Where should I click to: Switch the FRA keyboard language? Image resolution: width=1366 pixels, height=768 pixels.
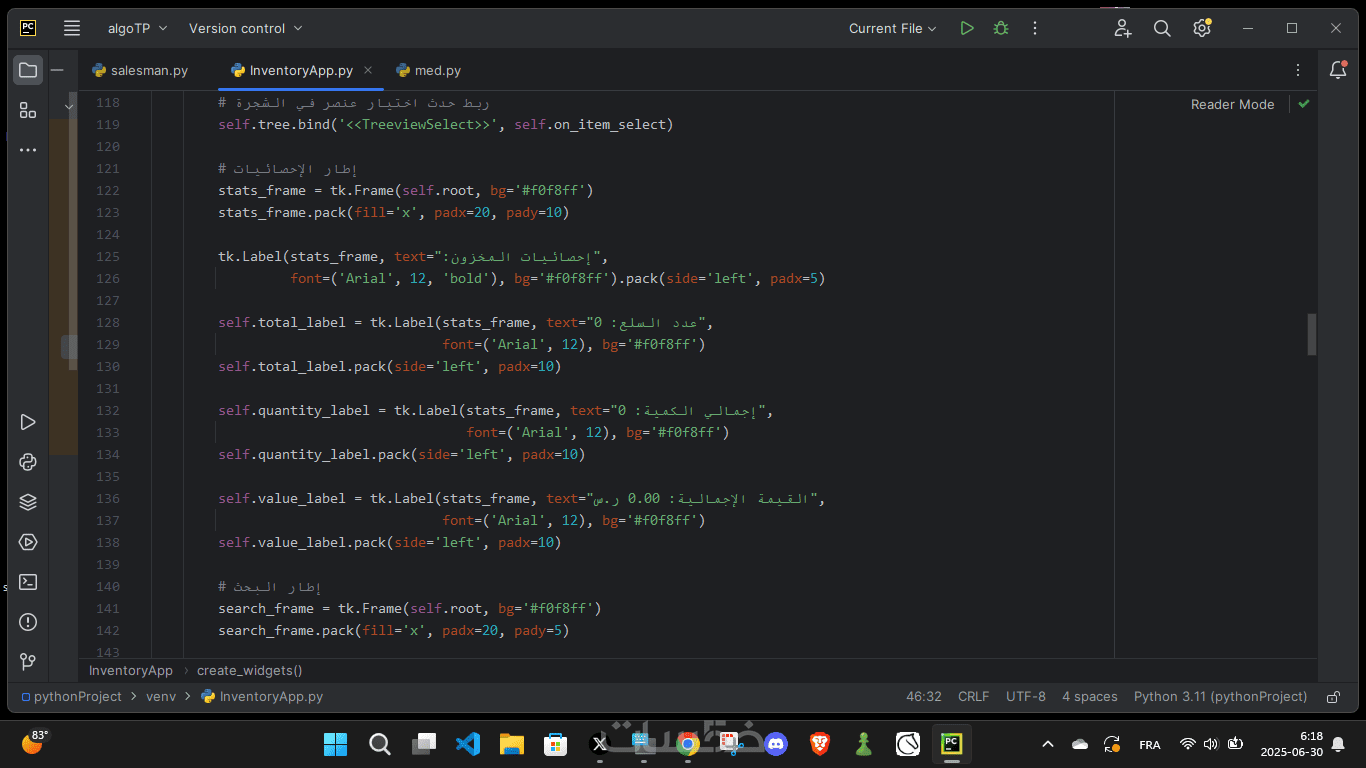(1150, 745)
